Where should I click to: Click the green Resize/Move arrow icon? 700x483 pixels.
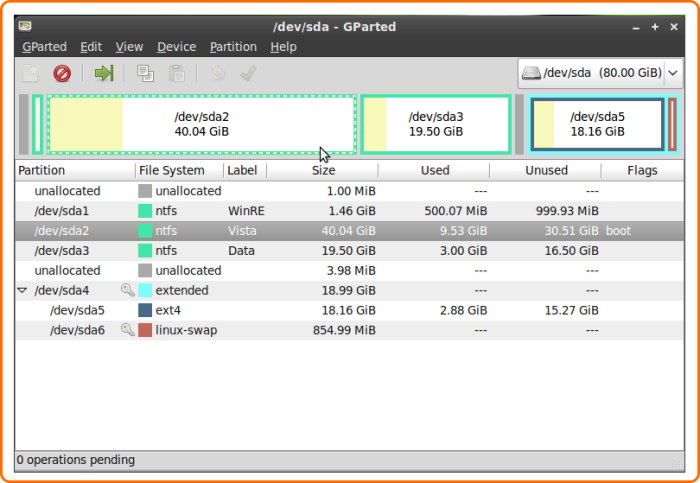point(104,73)
